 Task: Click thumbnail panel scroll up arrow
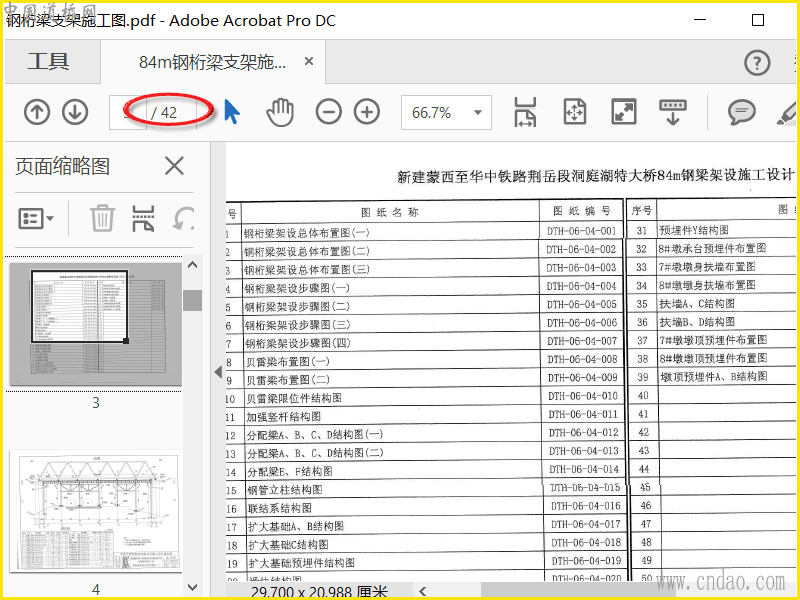(x=193, y=265)
